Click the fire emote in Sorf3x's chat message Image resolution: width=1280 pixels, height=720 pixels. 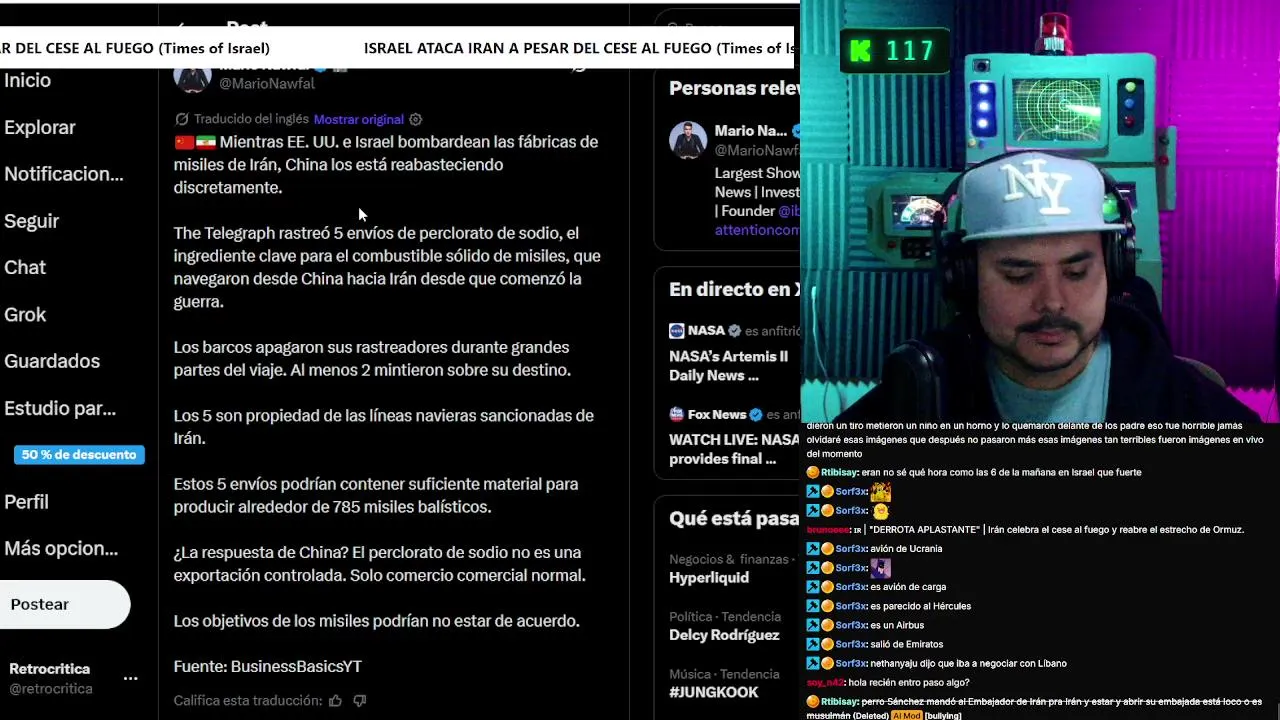click(880, 491)
